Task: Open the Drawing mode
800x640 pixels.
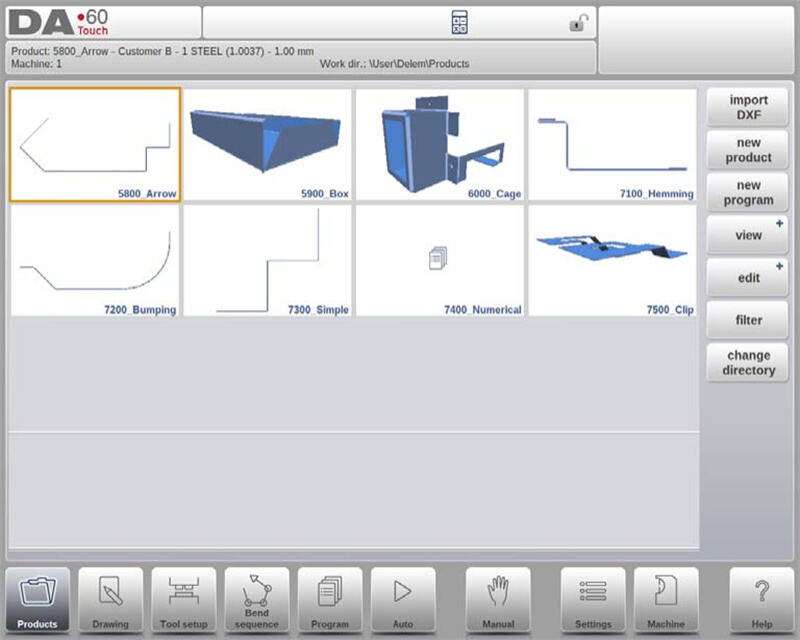Action: click(111, 600)
